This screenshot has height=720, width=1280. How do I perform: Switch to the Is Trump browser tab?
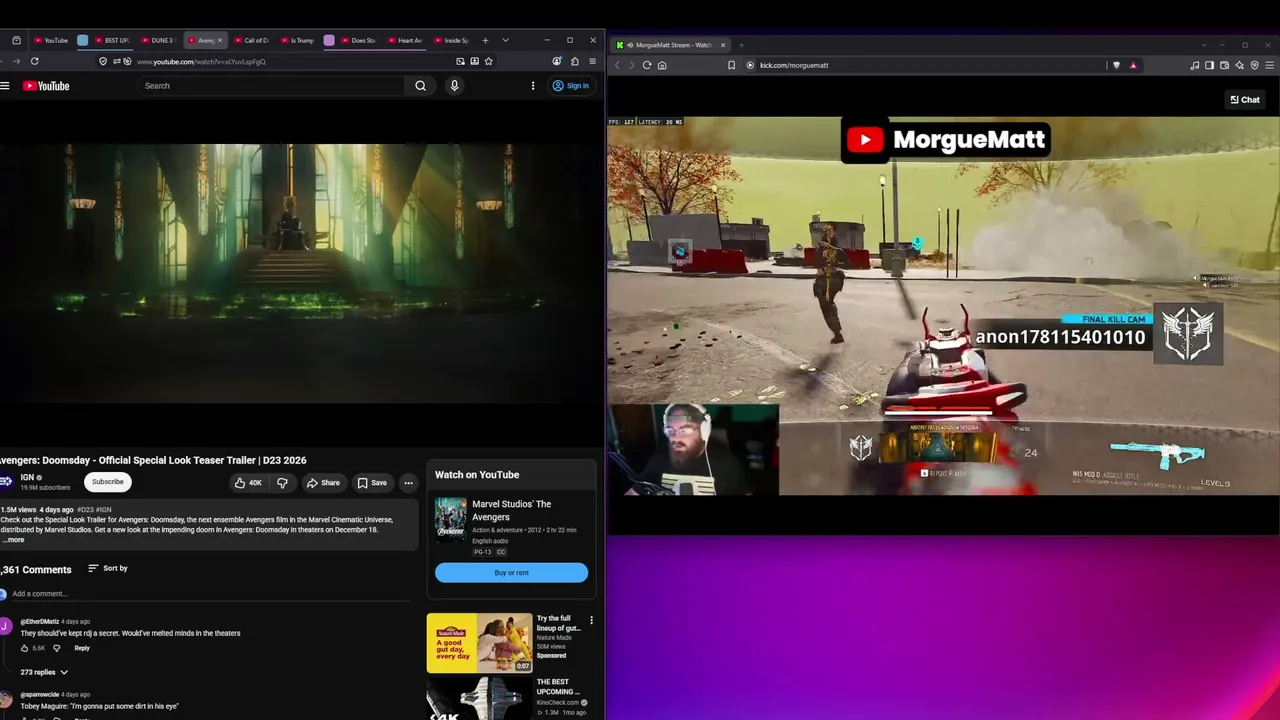[x=297, y=40]
